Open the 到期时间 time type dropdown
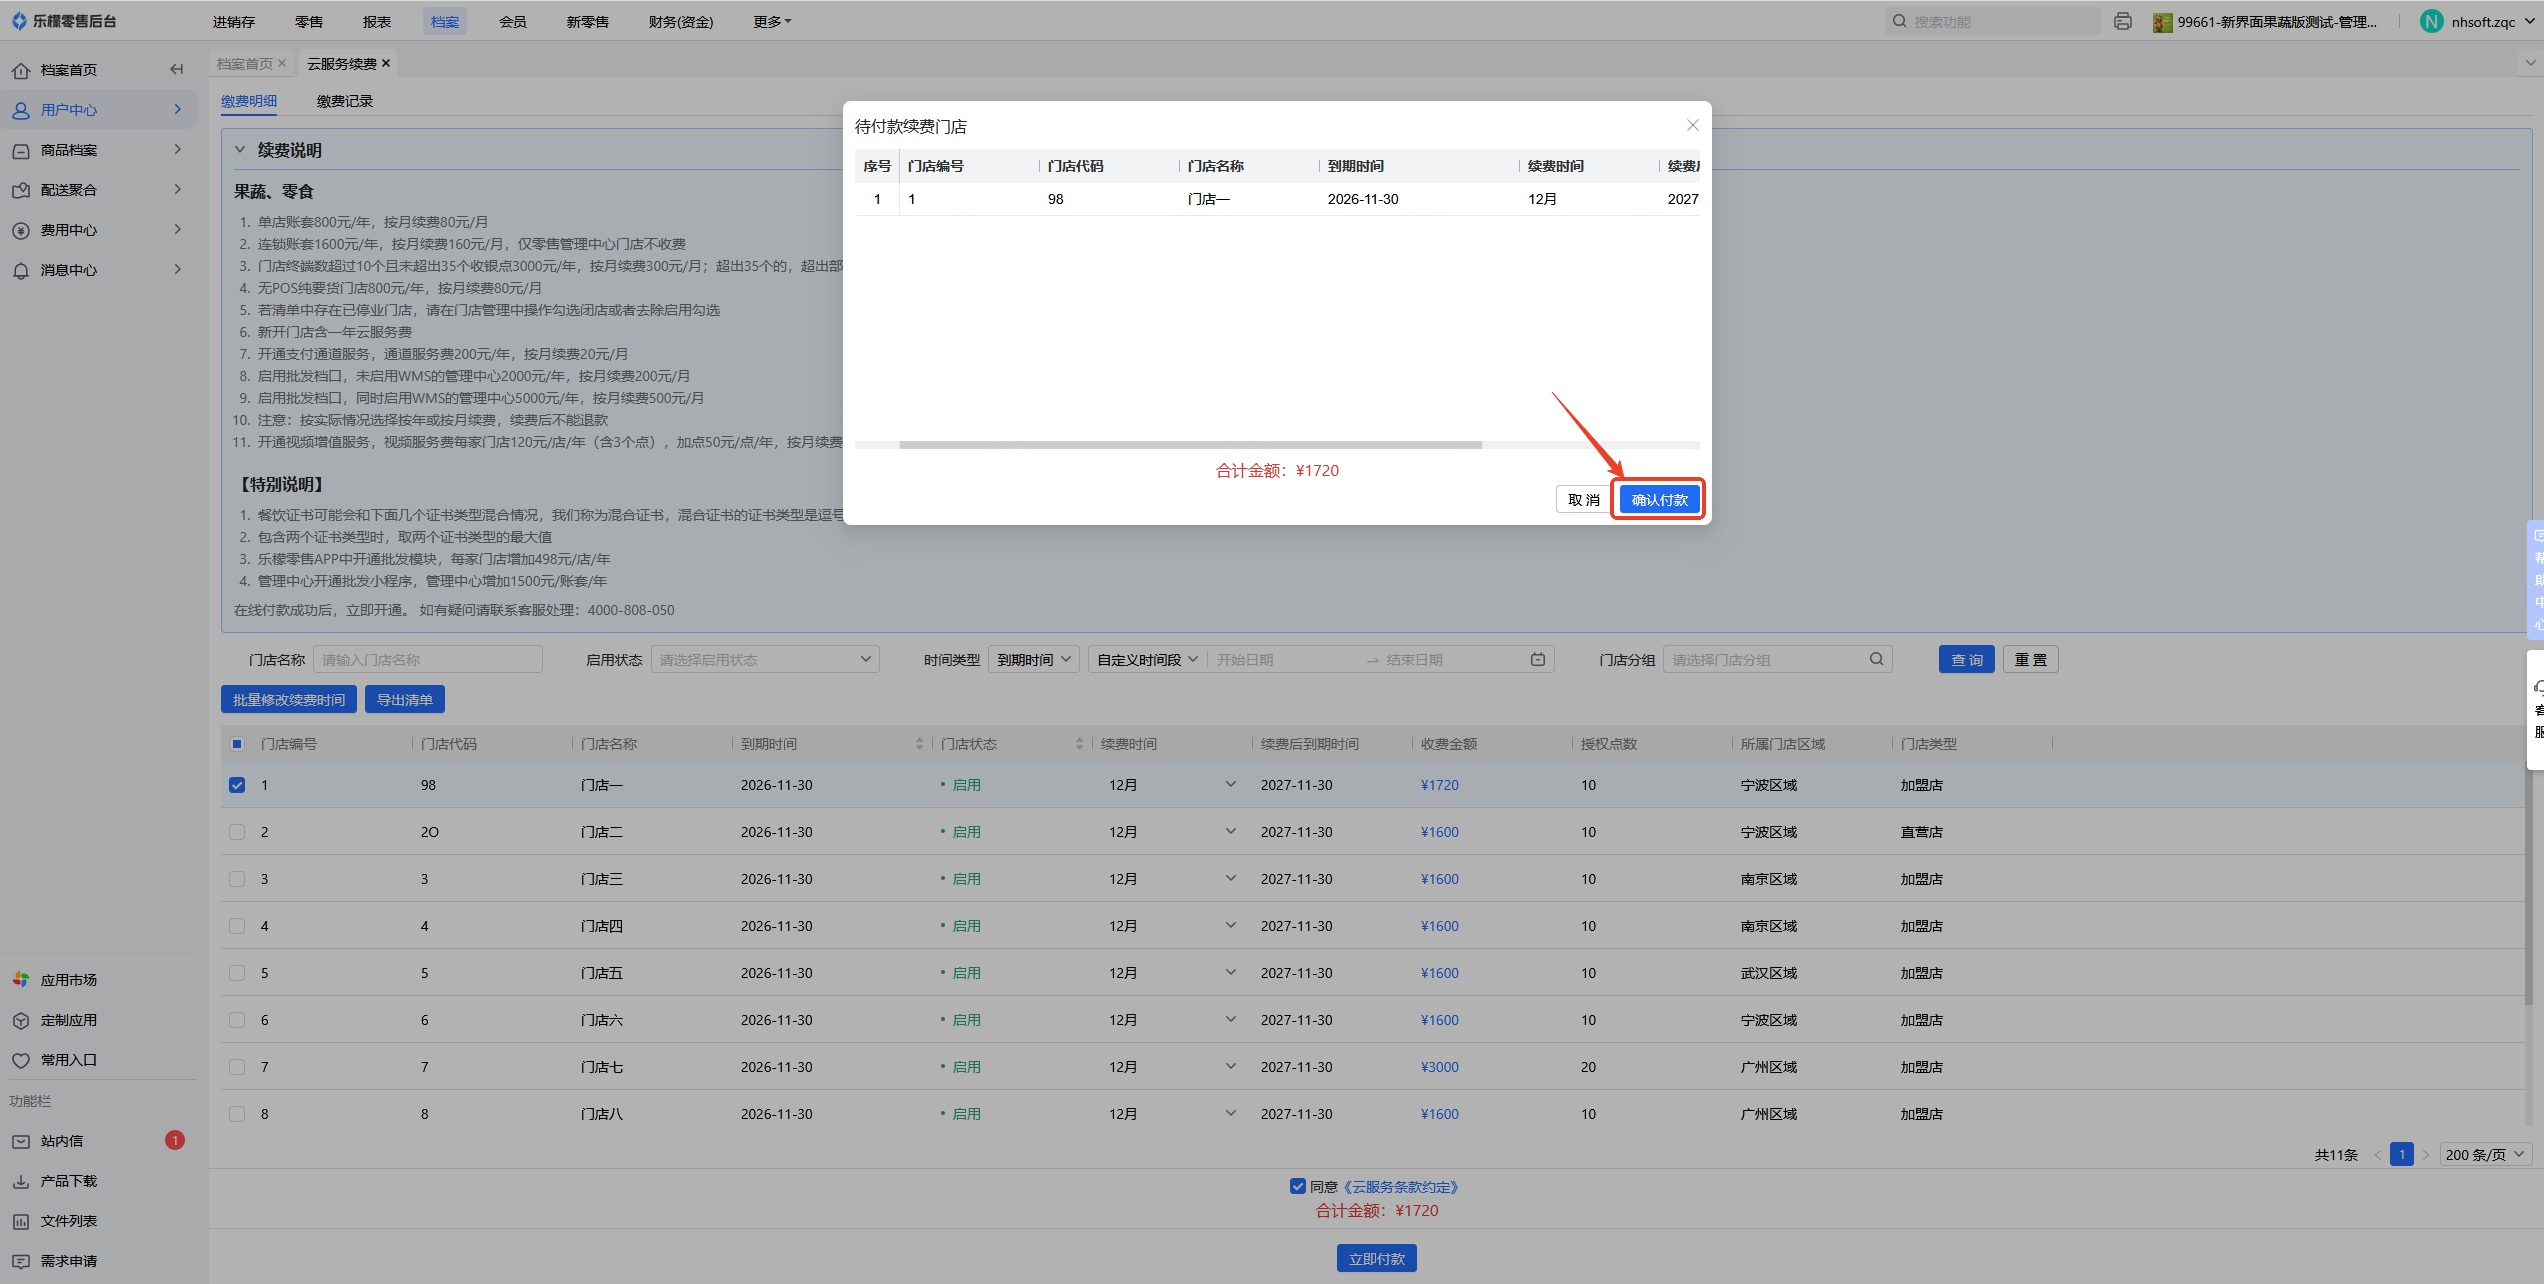The width and height of the screenshot is (2544, 1284). click(1033, 659)
